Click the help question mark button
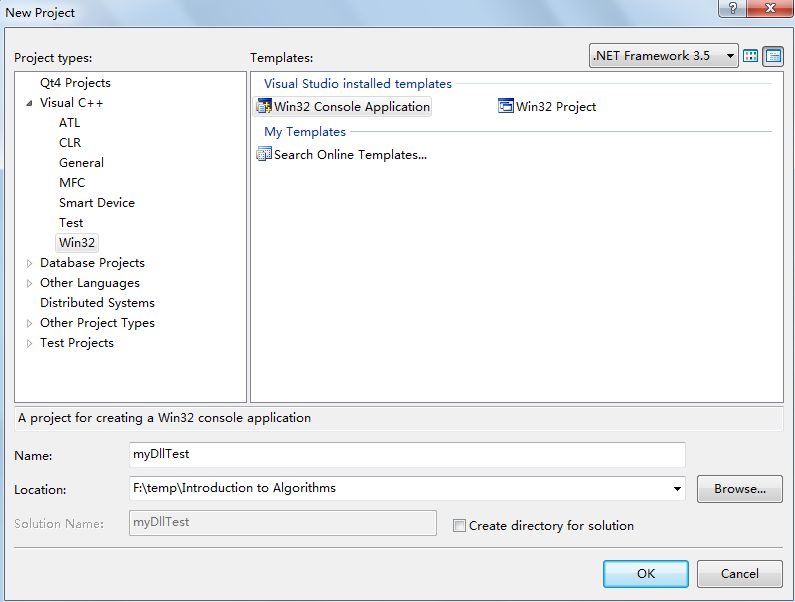The image size is (795, 602). (732, 8)
